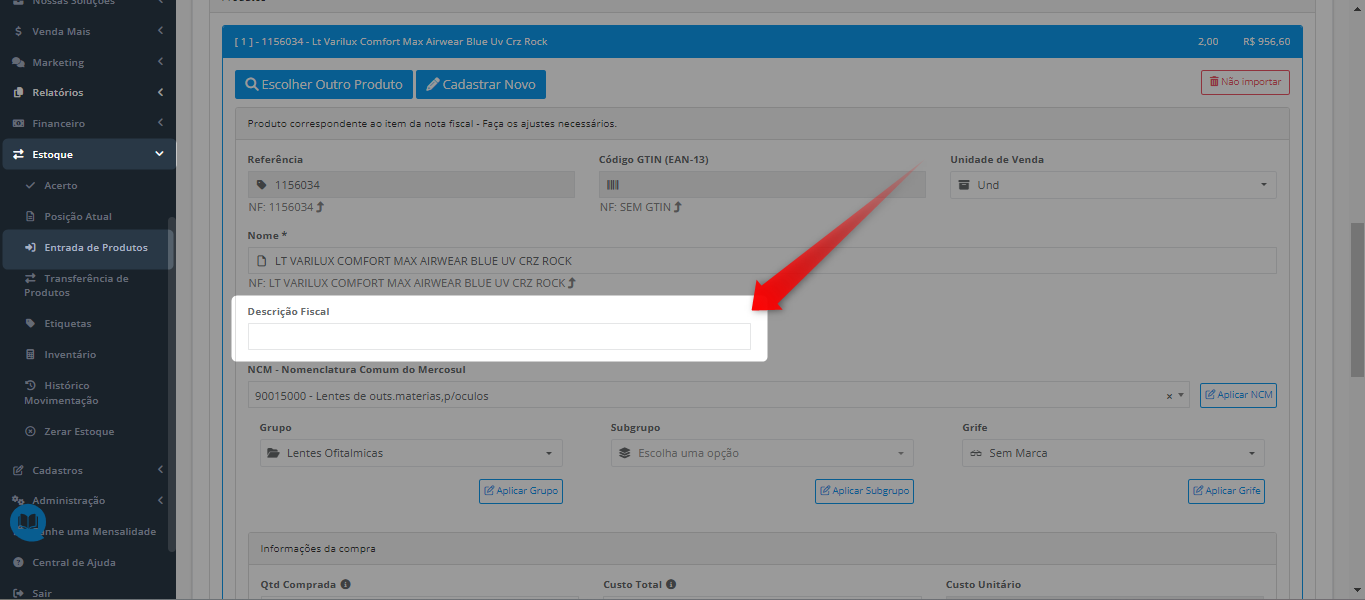The height and width of the screenshot is (600, 1365).
Task: Click the arrow beside NF: SEM GTIN
Action: (x=677, y=207)
